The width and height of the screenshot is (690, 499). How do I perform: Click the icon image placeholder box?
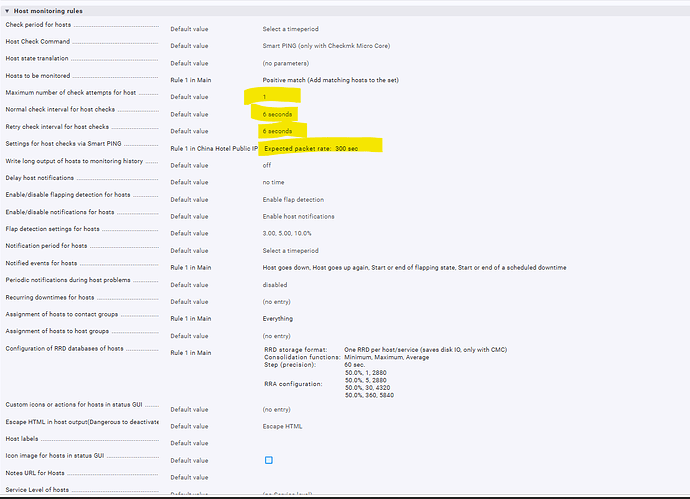269,460
